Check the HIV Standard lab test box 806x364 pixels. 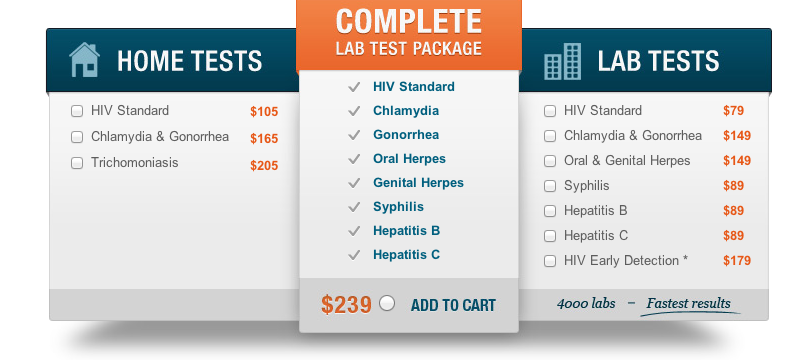(549, 111)
